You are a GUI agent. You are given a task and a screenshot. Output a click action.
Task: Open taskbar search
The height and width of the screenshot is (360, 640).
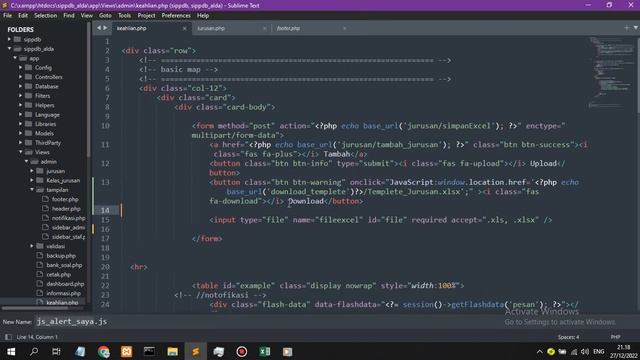[34, 351]
